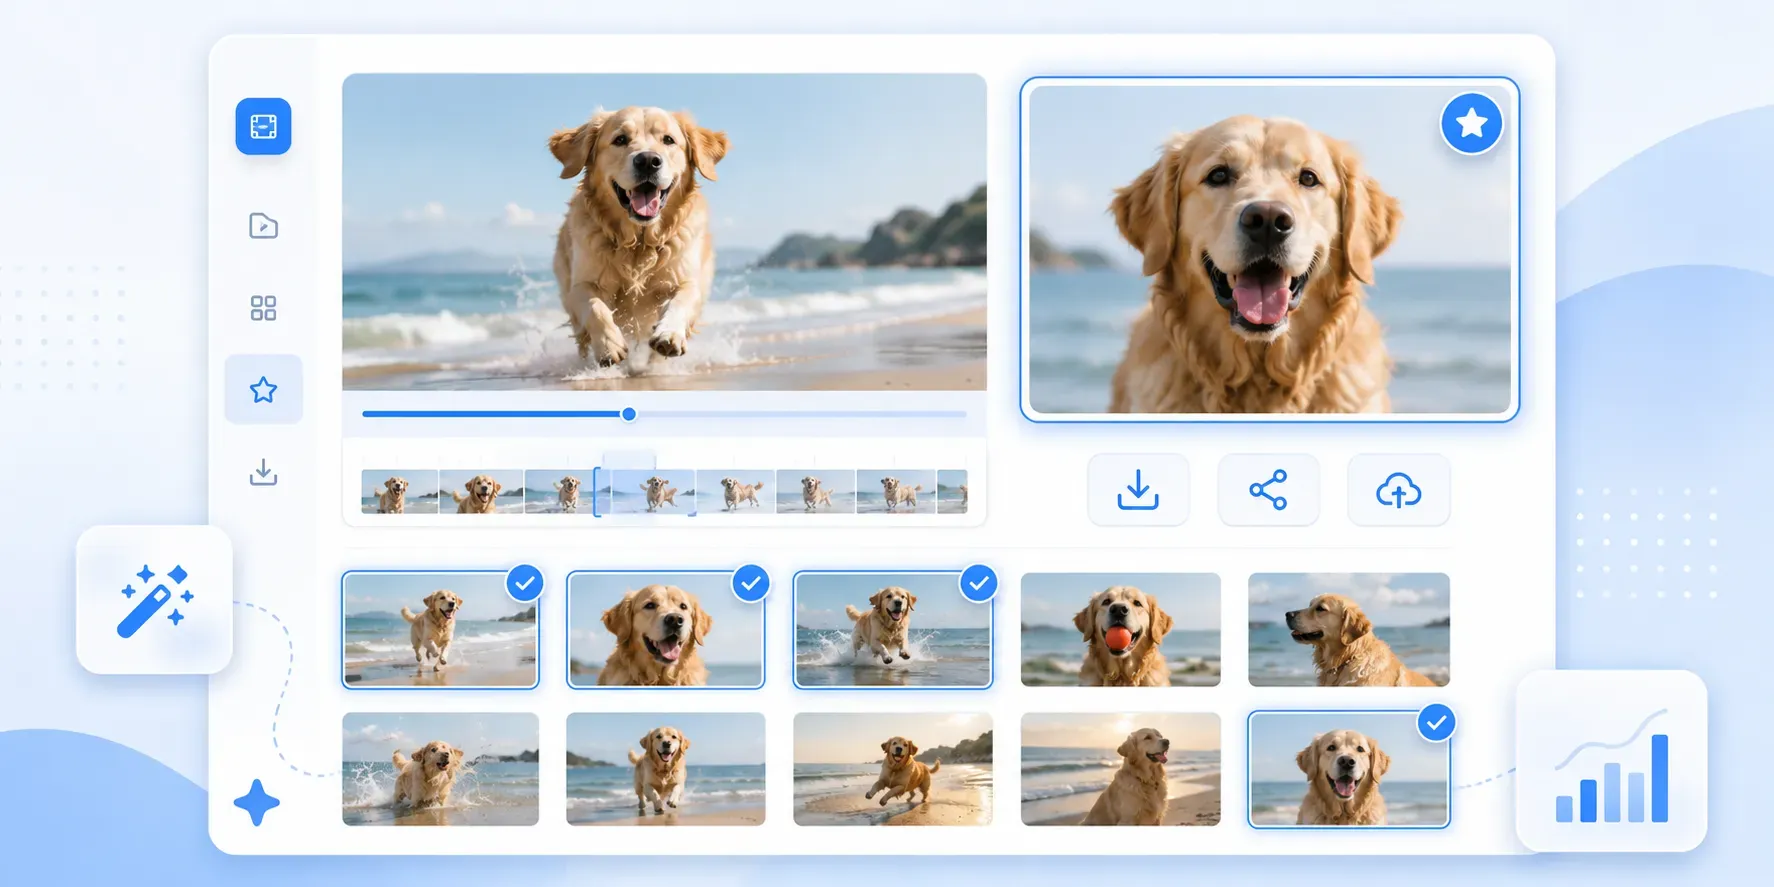Click the main video of dog running
This screenshot has height=887, width=1774.
click(664, 232)
